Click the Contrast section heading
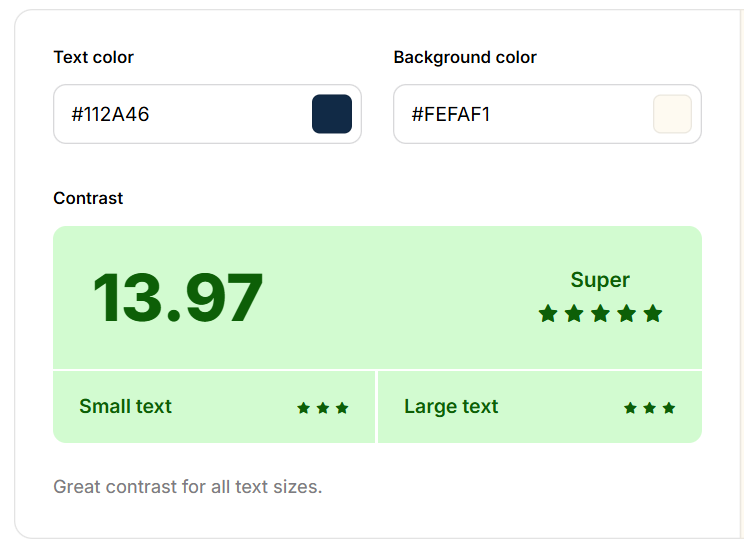This screenshot has width=744, height=546. tap(88, 198)
